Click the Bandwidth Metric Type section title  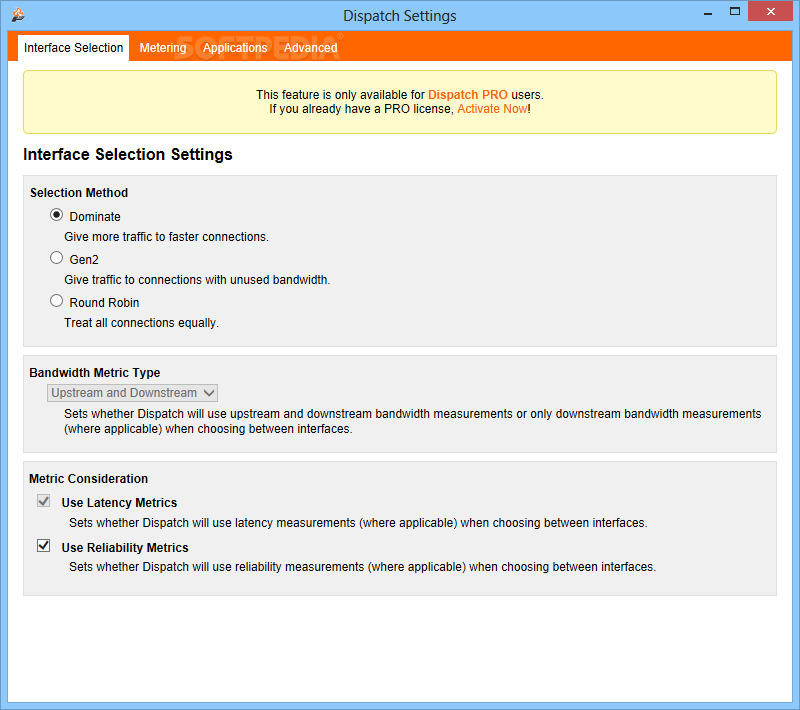[94, 373]
